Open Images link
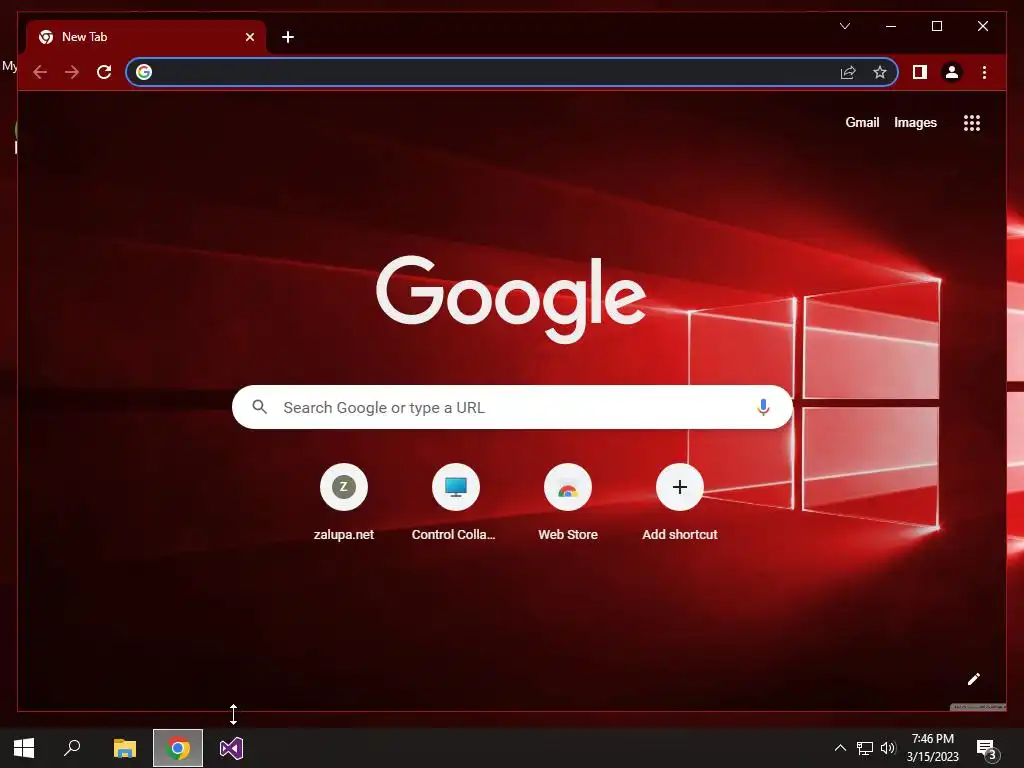Screen dimensions: 1024x768 click(x=915, y=123)
